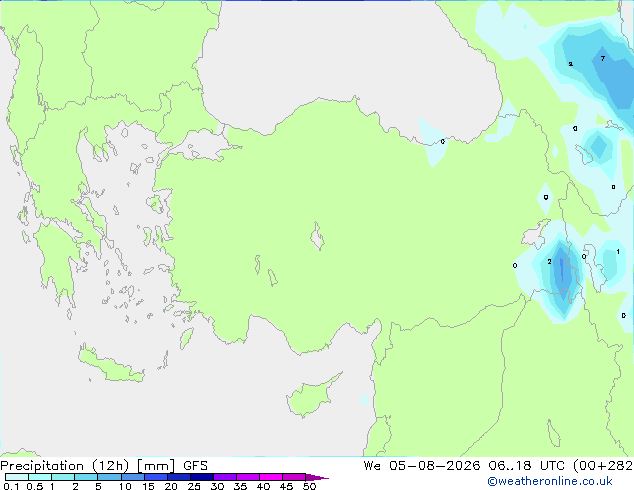Image resolution: width=634 pixels, height=490 pixels.
Task: Click the 'Precipitation (12h) [mm] GFS' title
Action: (104, 466)
